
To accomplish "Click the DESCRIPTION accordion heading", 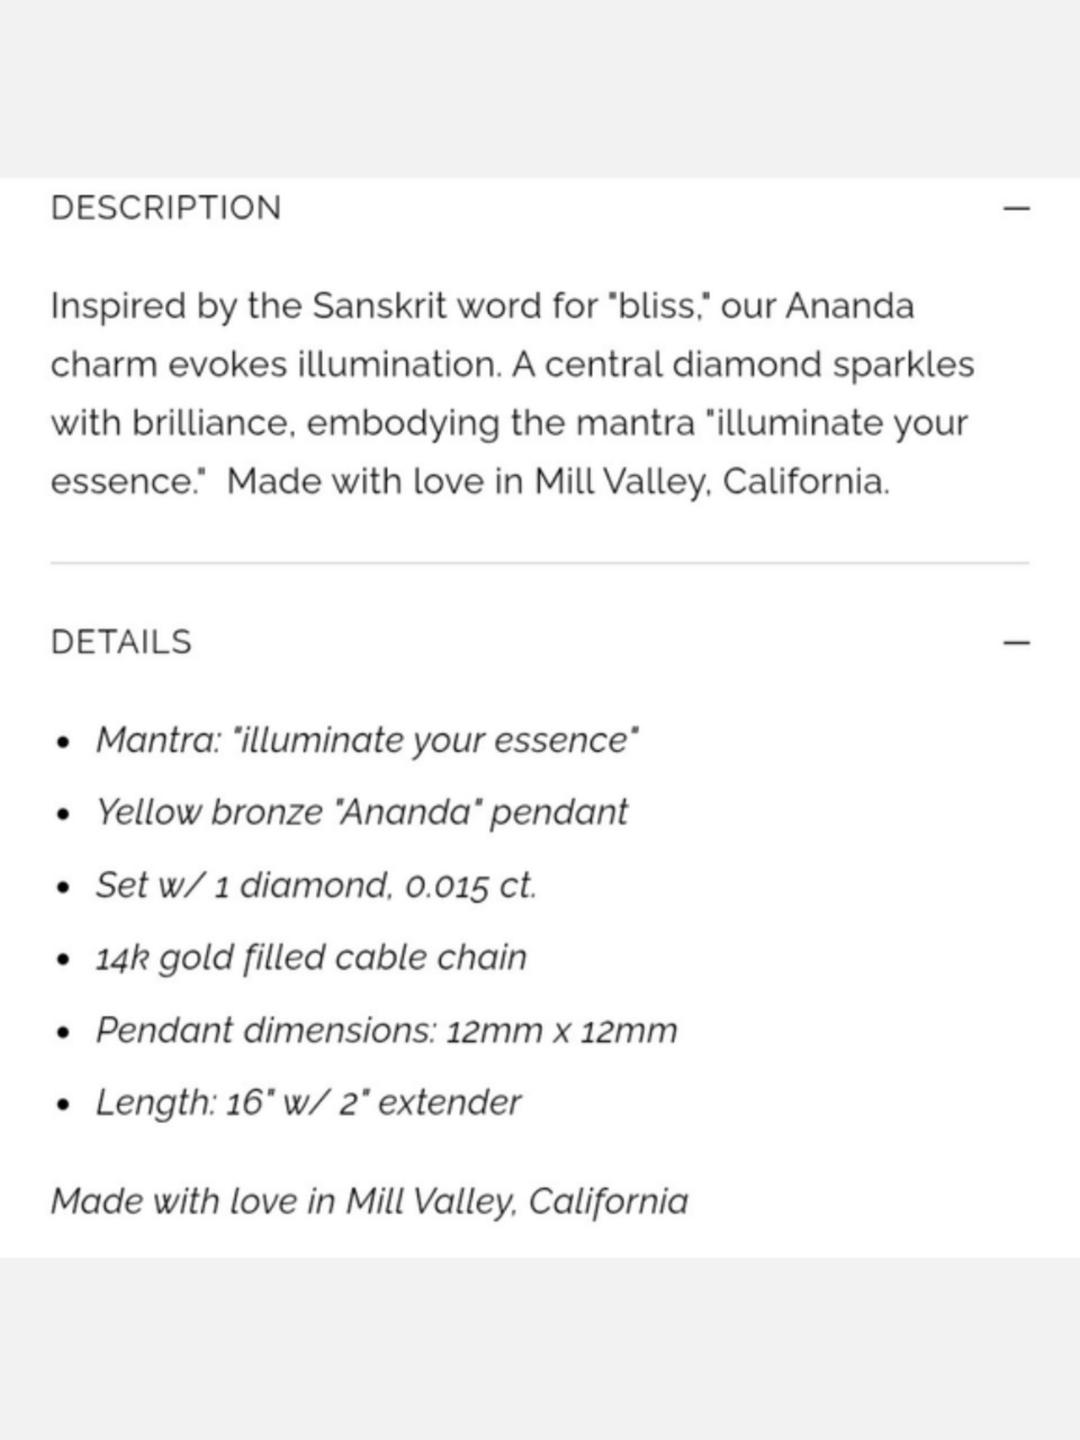I will (166, 208).
